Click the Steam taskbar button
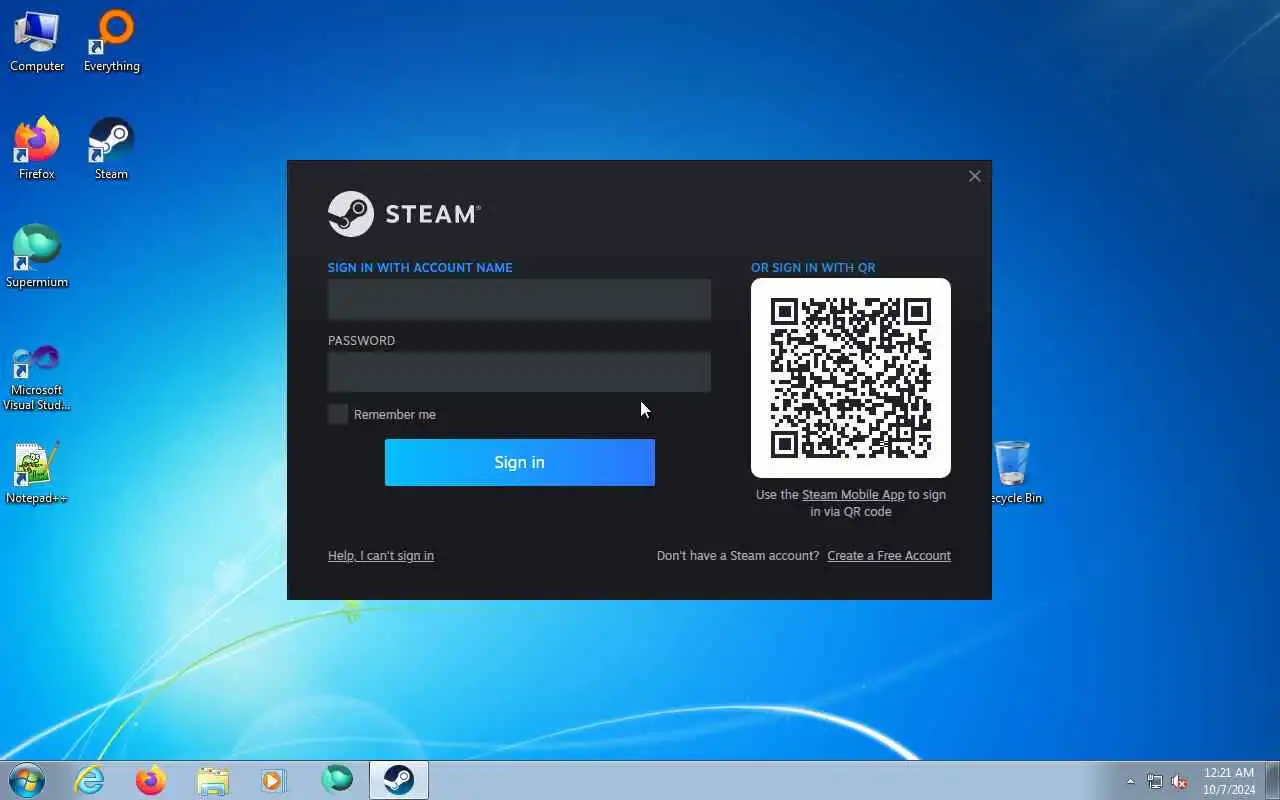 click(399, 780)
